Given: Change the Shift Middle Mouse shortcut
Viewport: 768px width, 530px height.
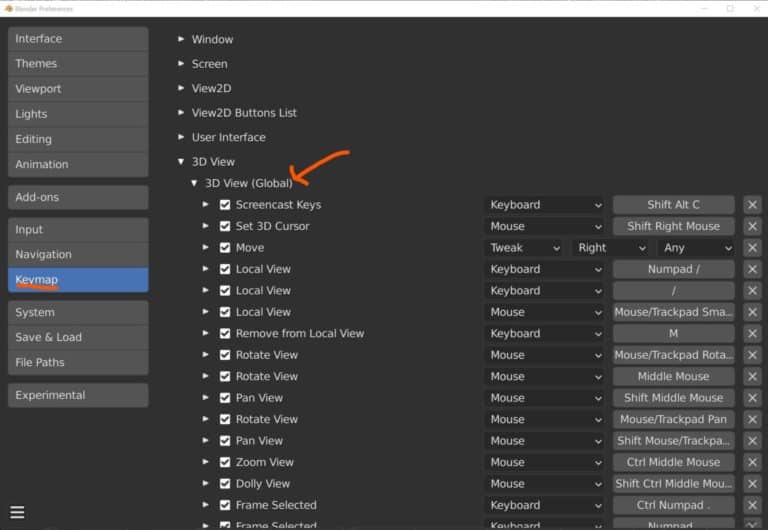Looking at the screenshot, I should tap(673, 398).
